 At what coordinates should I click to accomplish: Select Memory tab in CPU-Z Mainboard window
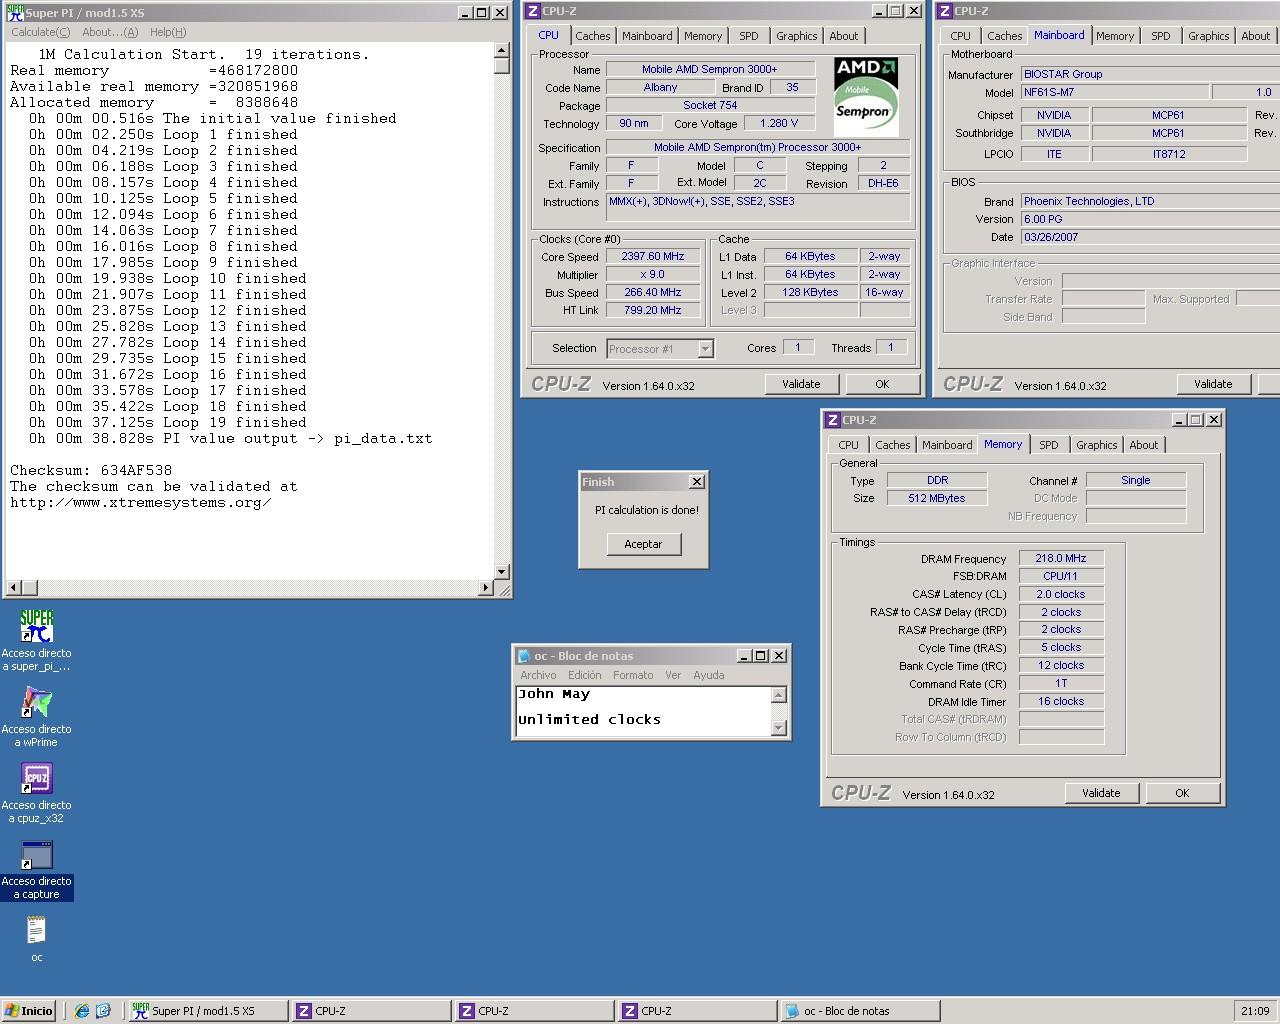[x=1115, y=36]
